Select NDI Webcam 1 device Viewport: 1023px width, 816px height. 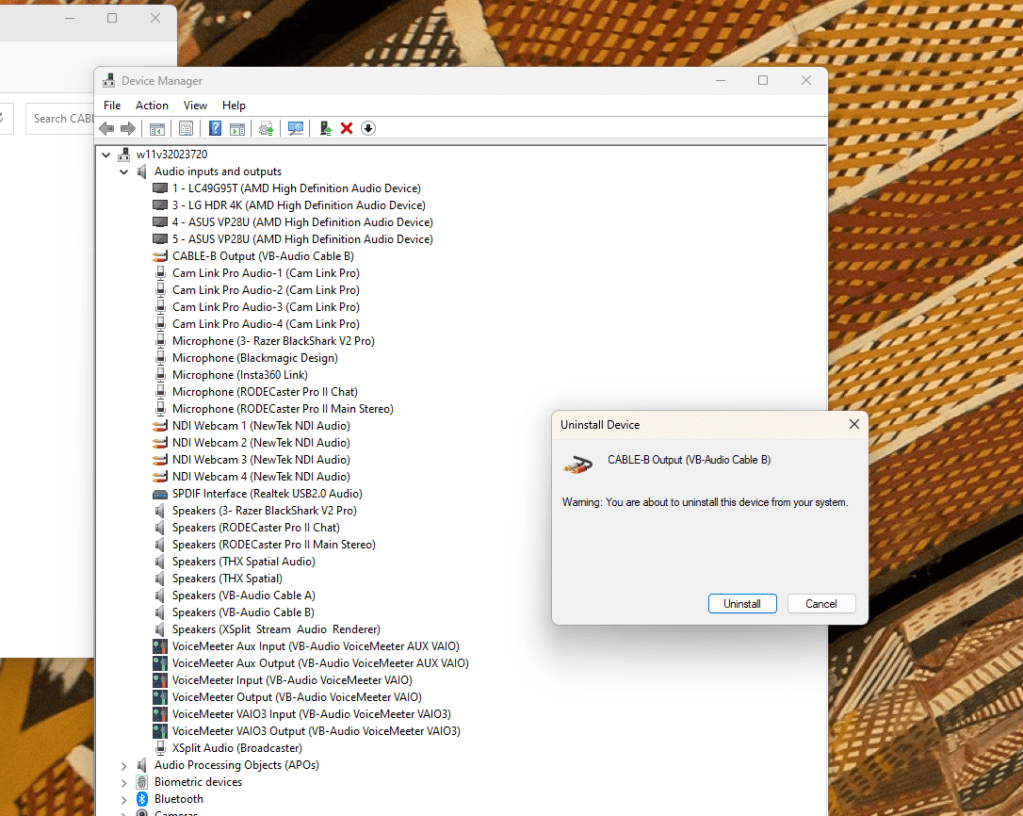click(261, 426)
